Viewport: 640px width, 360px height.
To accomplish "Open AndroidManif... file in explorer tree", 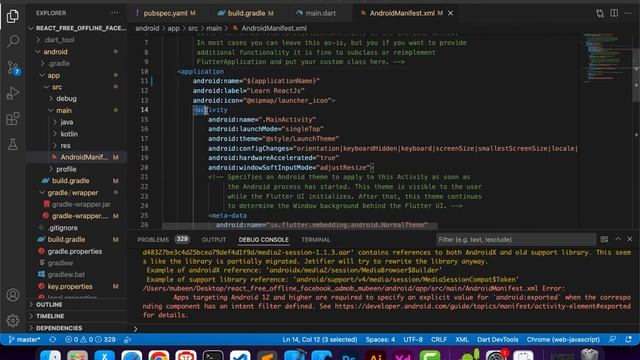I will 84,157.
